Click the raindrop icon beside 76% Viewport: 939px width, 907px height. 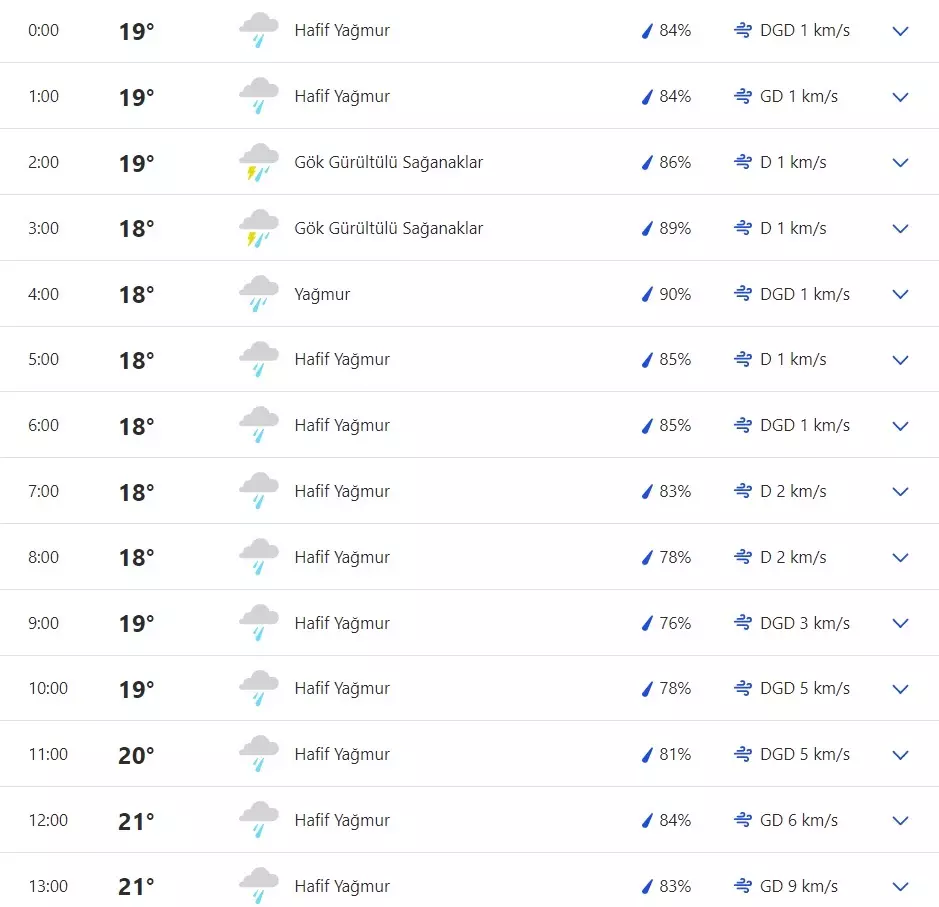(x=646, y=623)
